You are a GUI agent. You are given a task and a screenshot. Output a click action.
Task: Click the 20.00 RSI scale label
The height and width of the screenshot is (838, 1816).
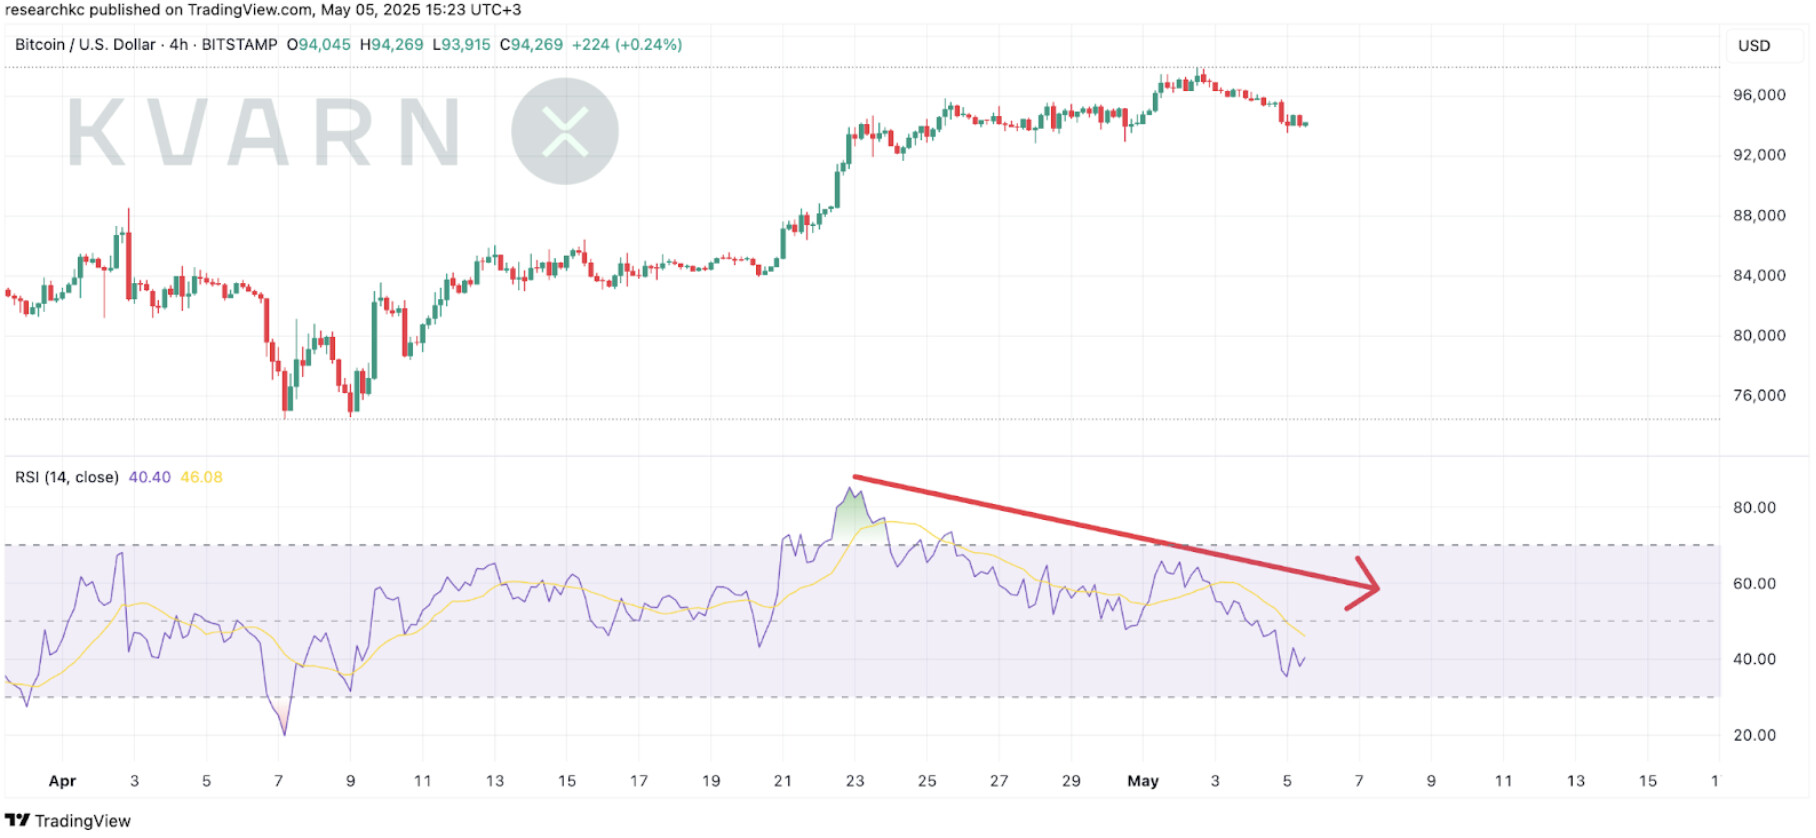pyautogui.click(x=1754, y=735)
